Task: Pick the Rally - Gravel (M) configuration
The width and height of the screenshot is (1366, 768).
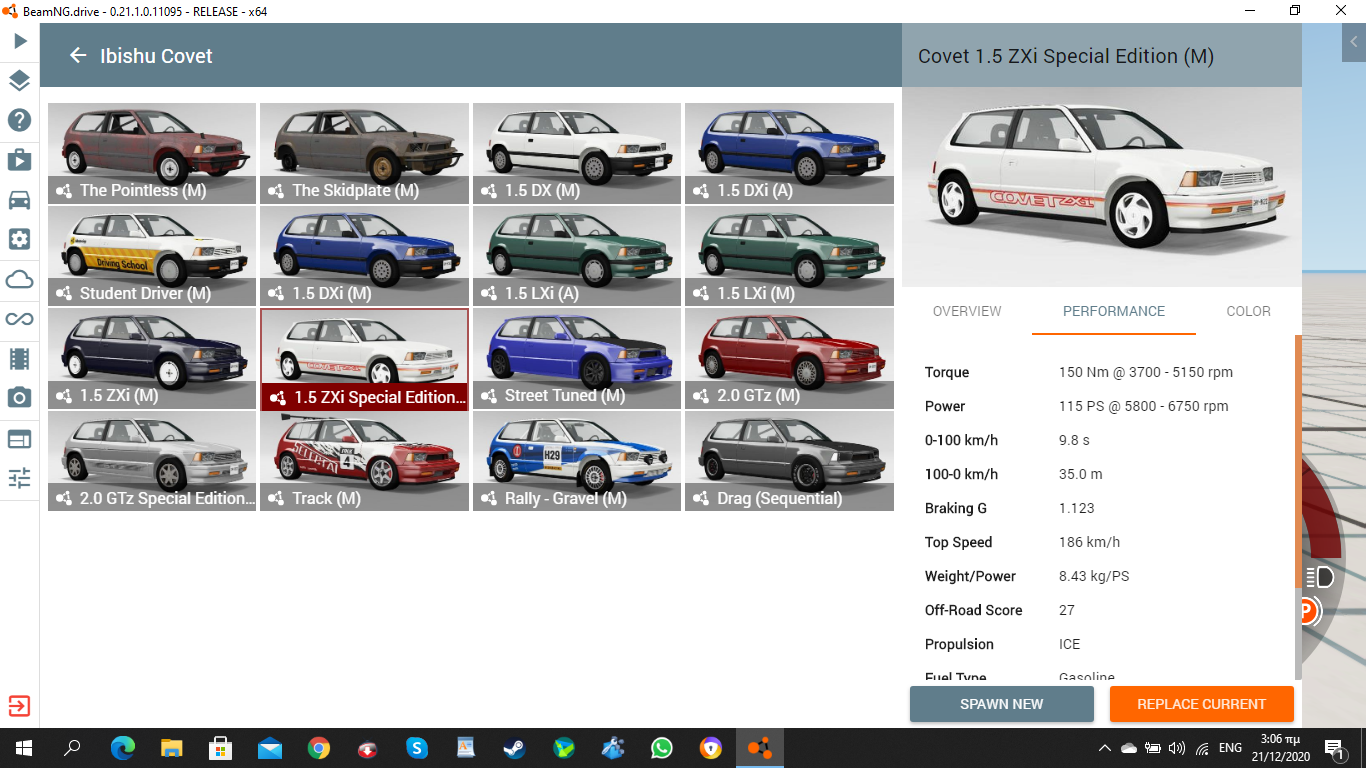Action: (577, 461)
